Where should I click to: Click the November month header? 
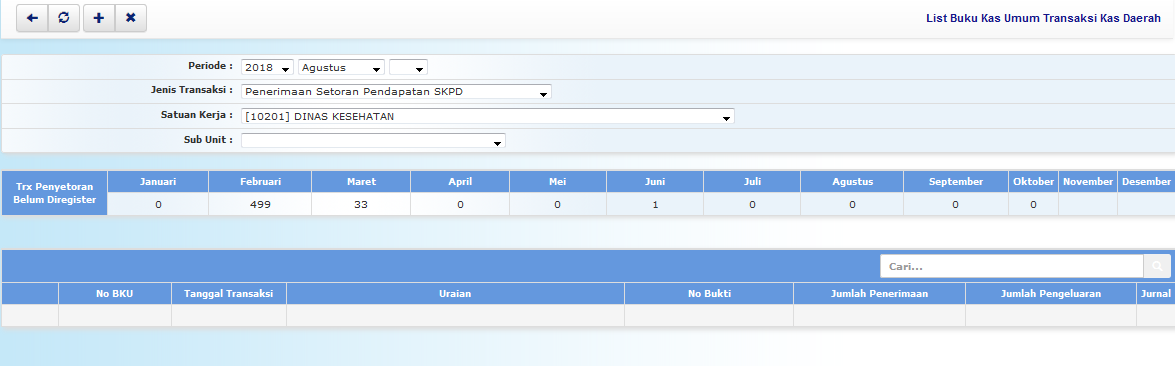pyautogui.click(x=1088, y=182)
